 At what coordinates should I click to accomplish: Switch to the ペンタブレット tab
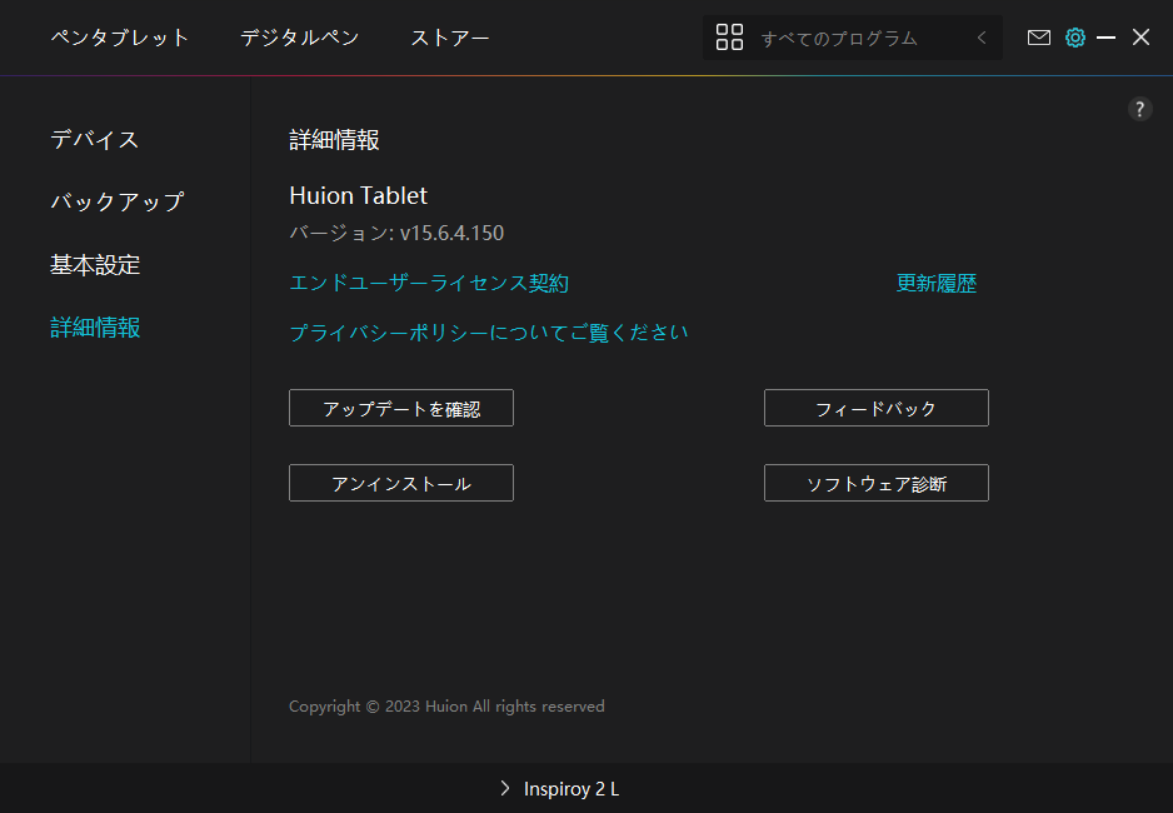point(120,38)
